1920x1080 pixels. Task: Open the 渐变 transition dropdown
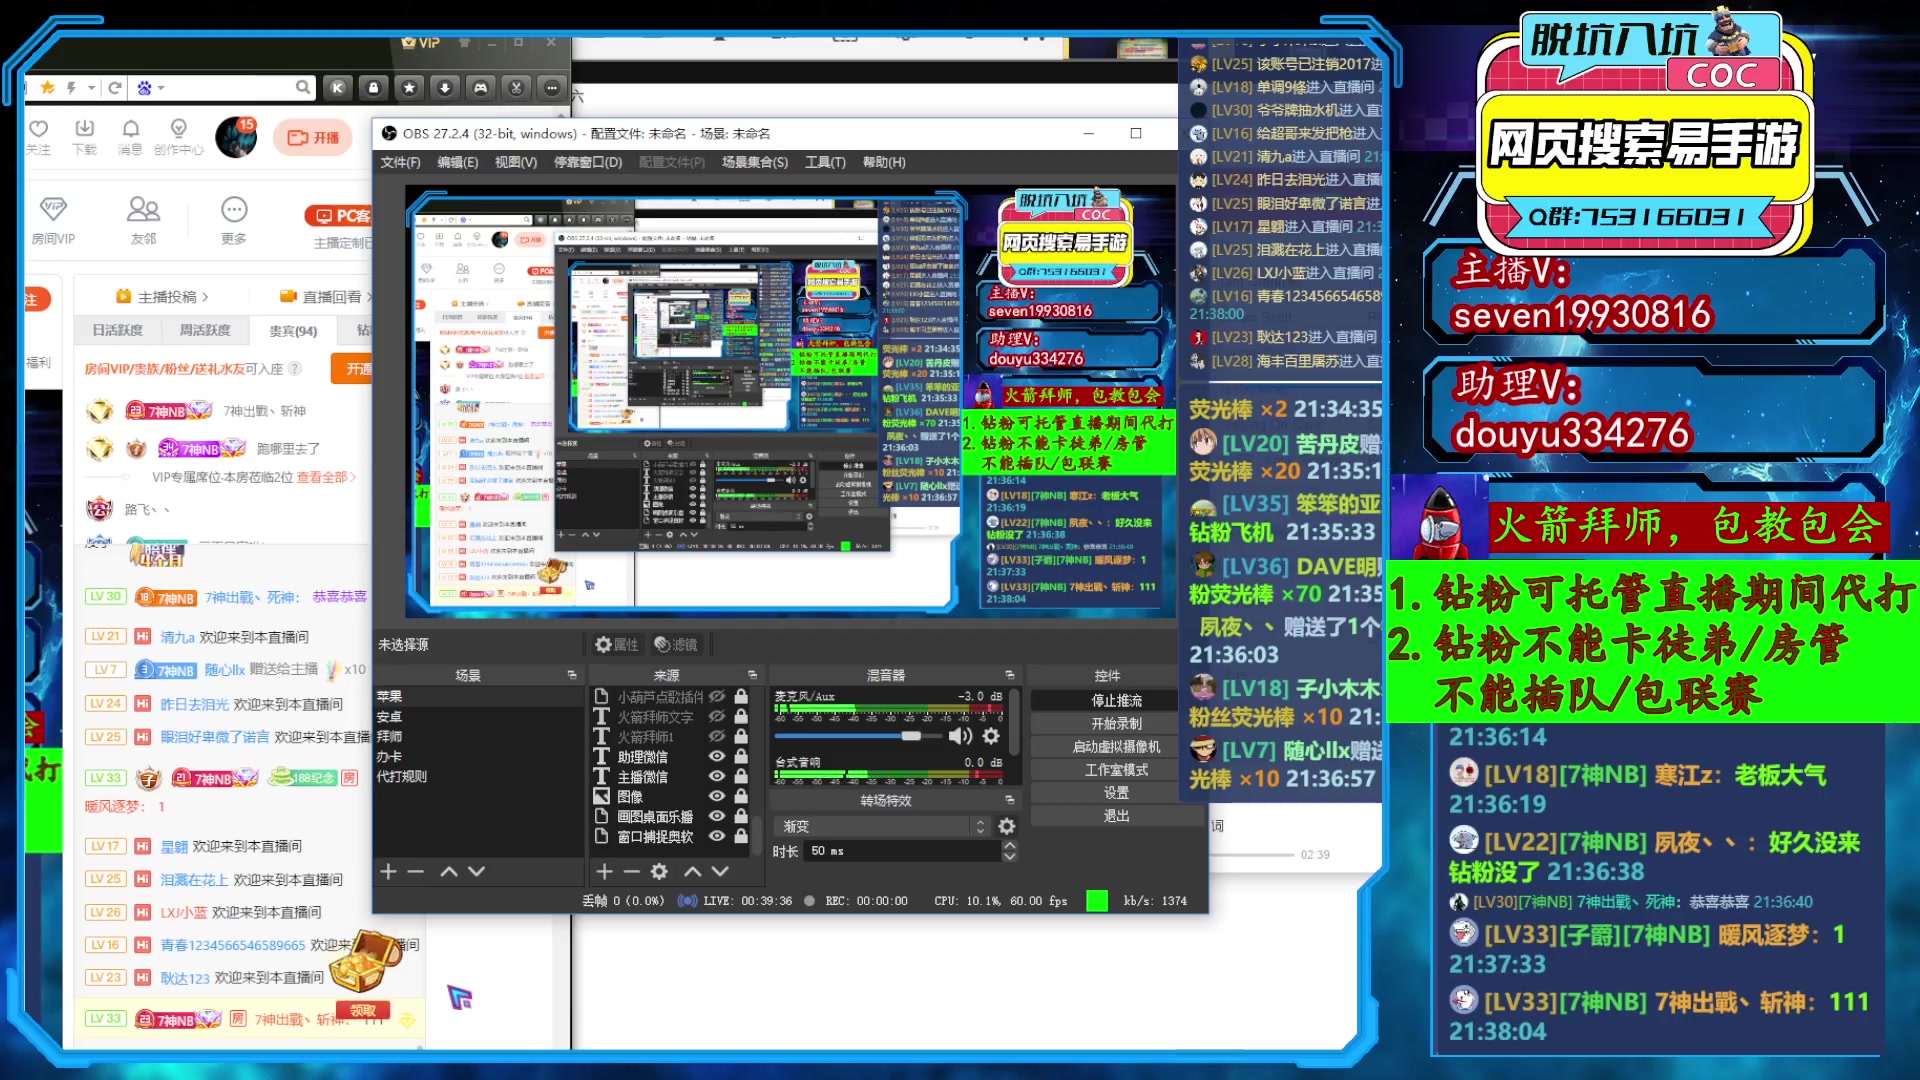[x=881, y=826]
